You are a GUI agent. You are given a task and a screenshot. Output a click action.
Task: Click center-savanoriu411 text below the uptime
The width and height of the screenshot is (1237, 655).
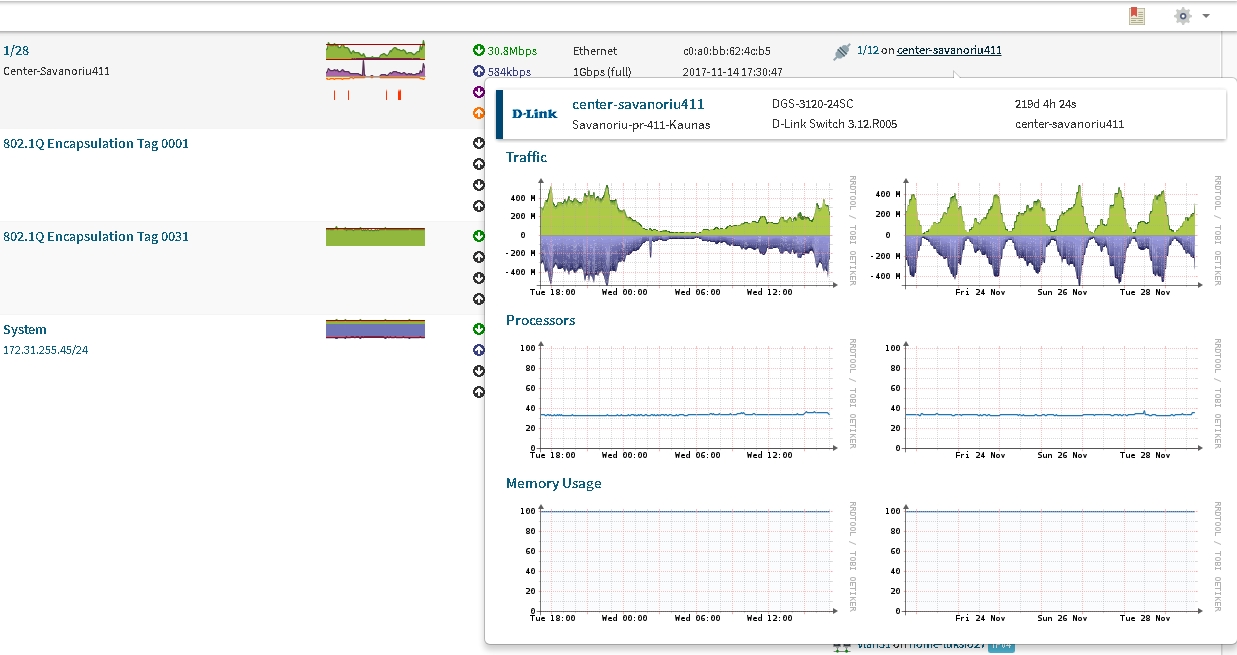click(1069, 124)
